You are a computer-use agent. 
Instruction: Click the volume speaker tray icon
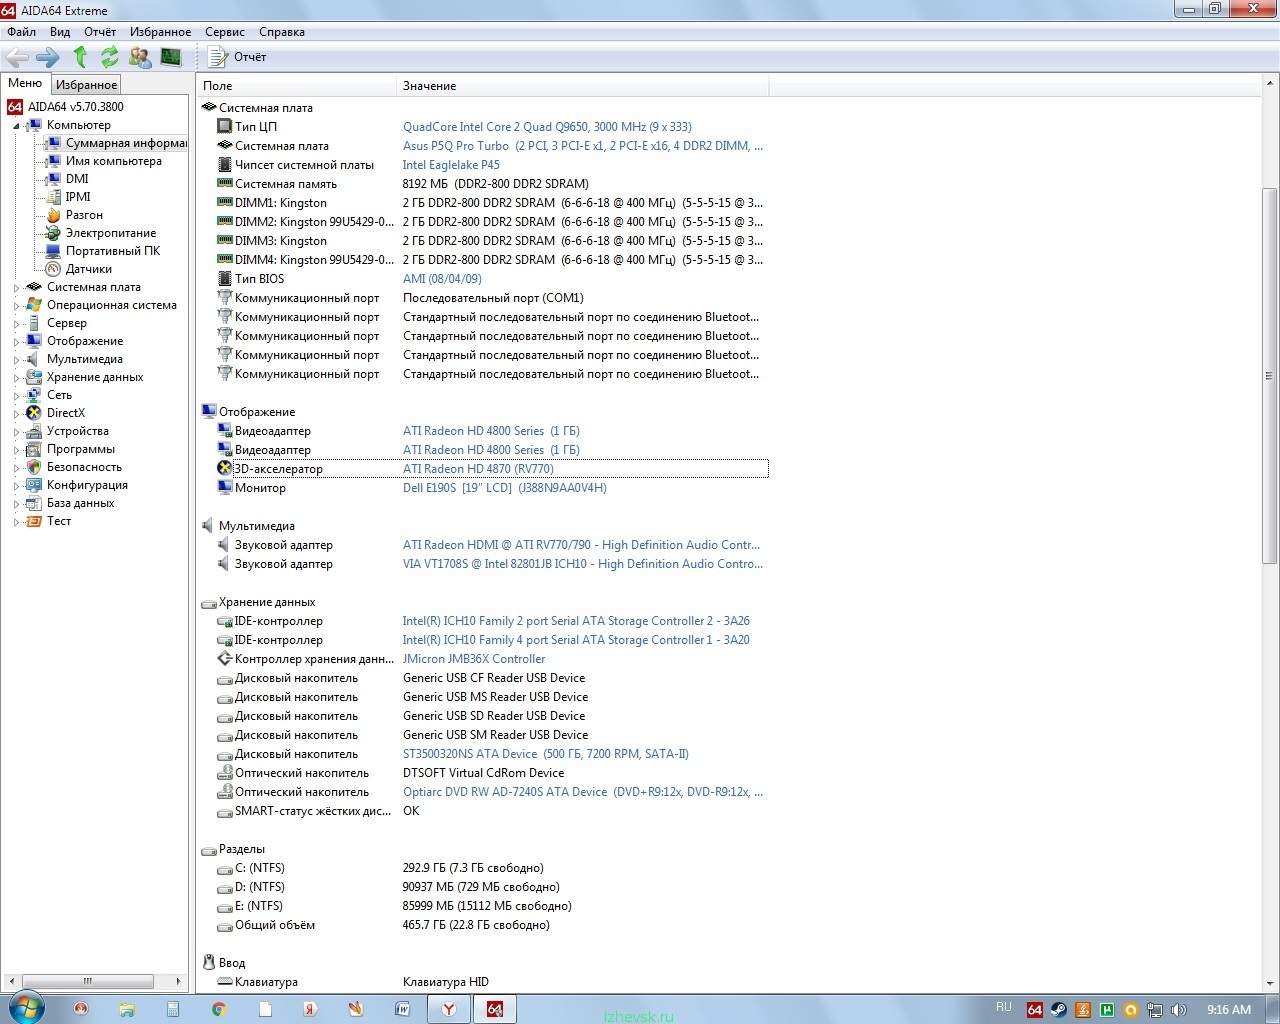[x=1179, y=1010]
